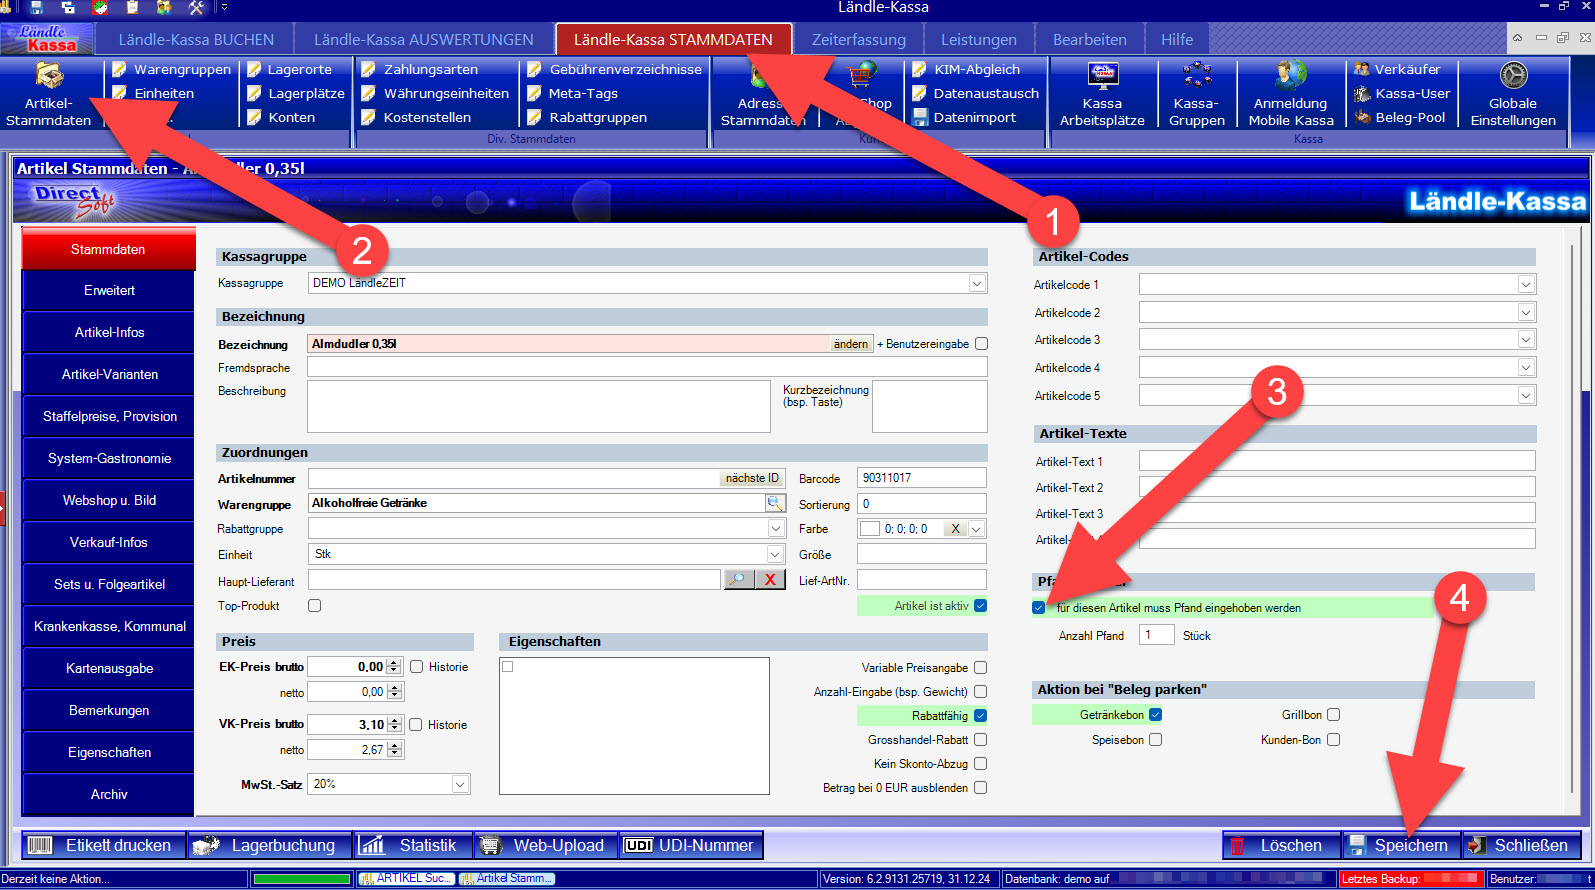Screen dimensions: 1595x890
Task: Open Kassa-Gruppen settings
Action: [x=1197, y=94]
